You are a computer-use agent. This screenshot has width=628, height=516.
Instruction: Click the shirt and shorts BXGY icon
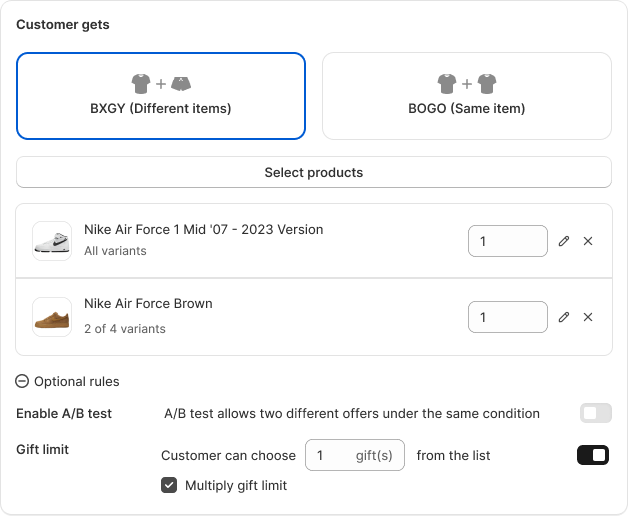pos(160,84)
